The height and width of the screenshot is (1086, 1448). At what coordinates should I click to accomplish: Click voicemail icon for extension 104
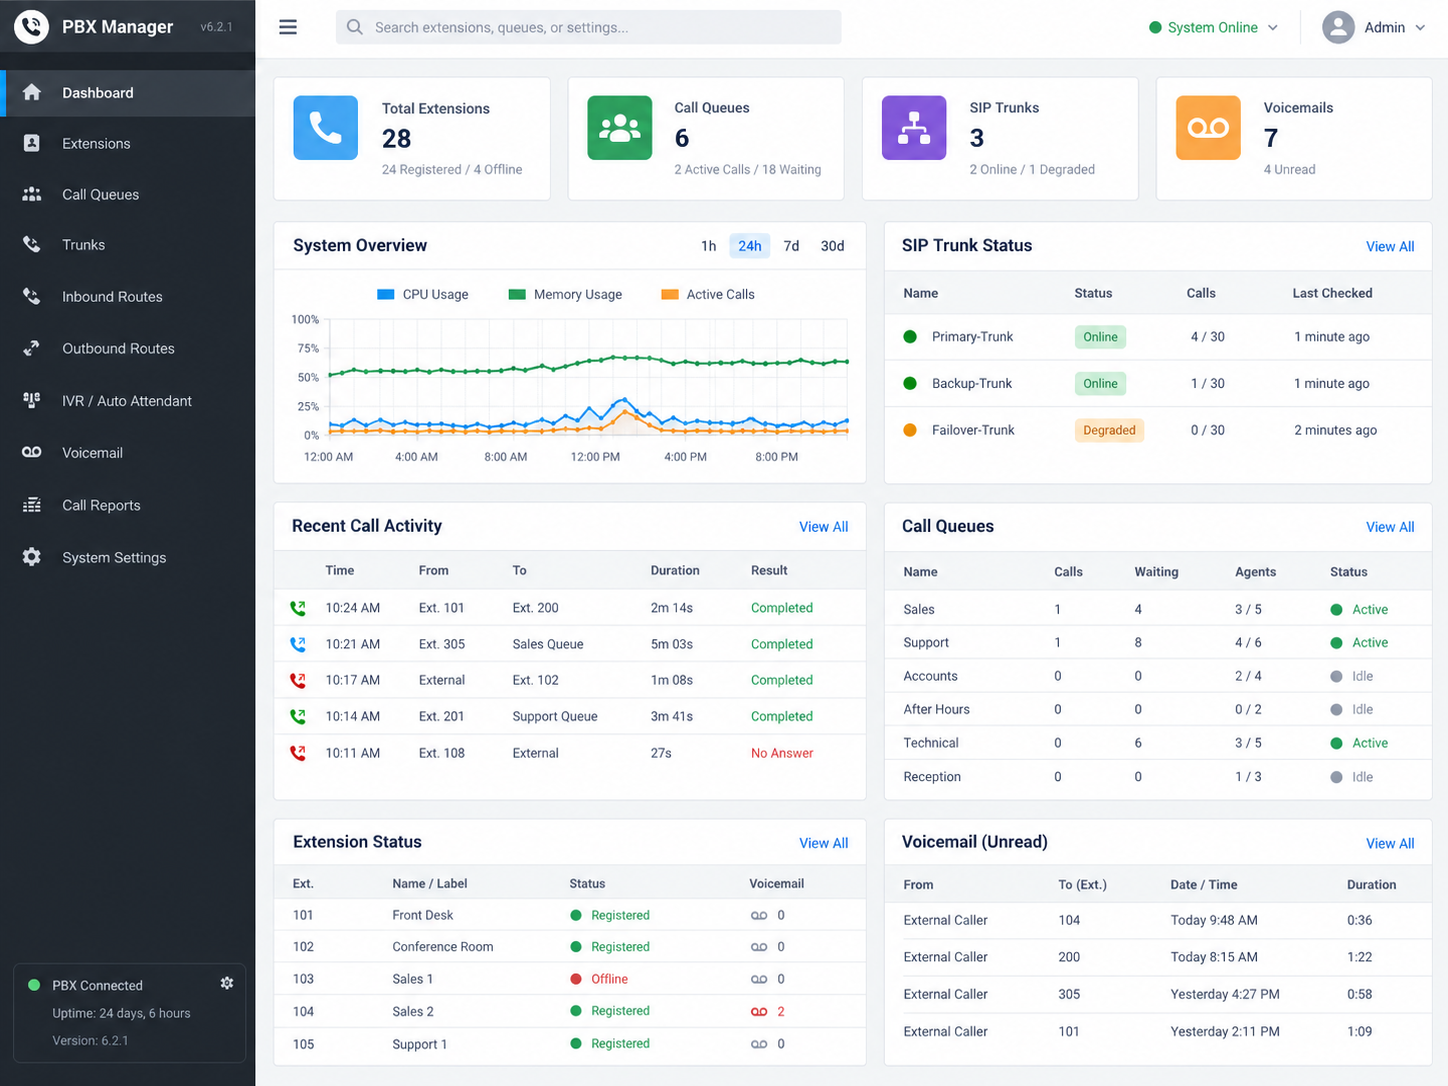pos(759,1011)
